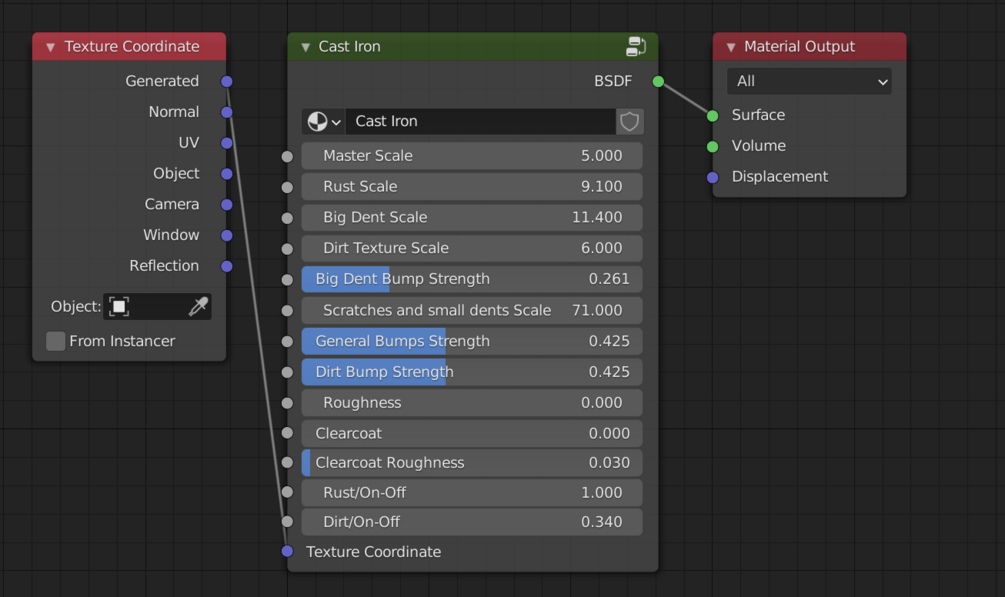The image size is (1005, 597).
Task: Open the node tree browse sphere icon
Action: click(x=323, y=121)
